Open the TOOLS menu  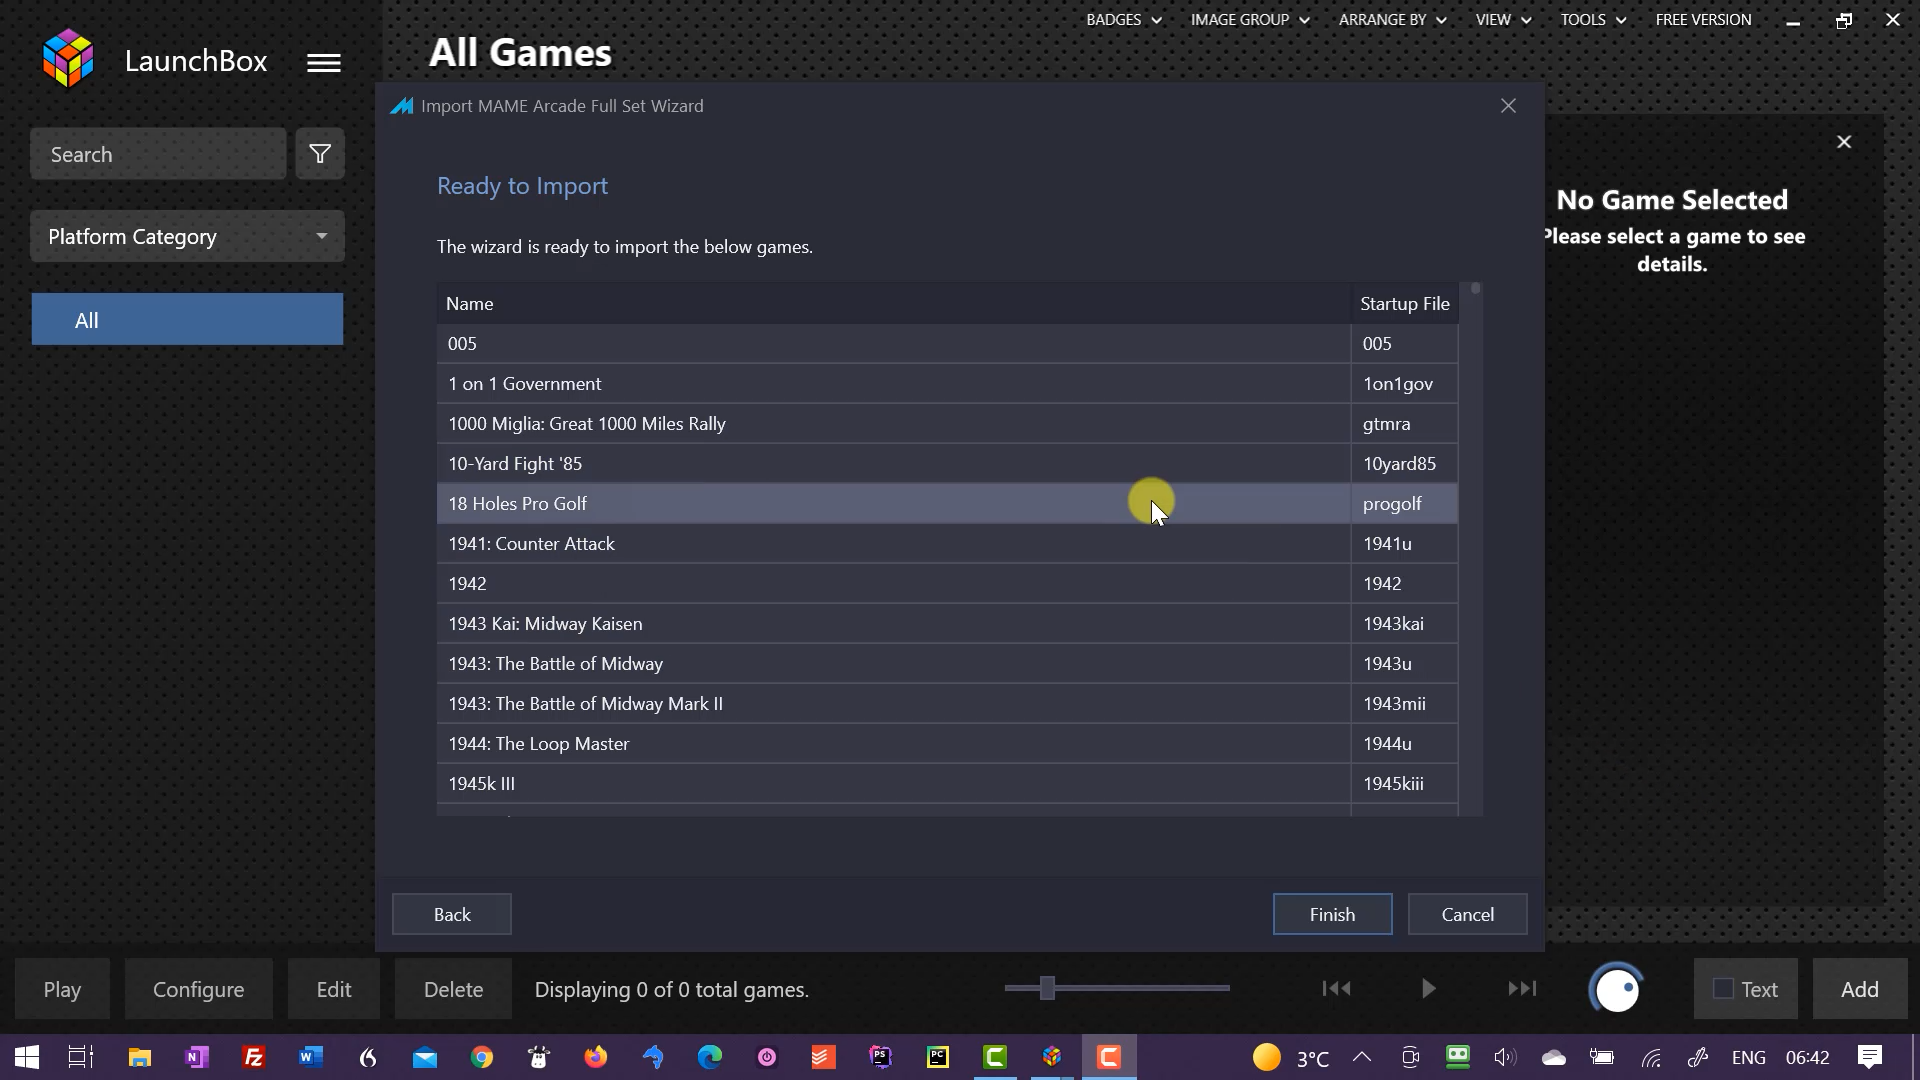1592,20
